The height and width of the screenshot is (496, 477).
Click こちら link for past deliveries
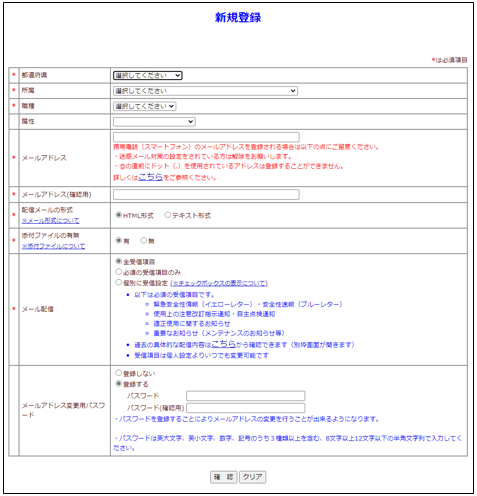[224, 344]
